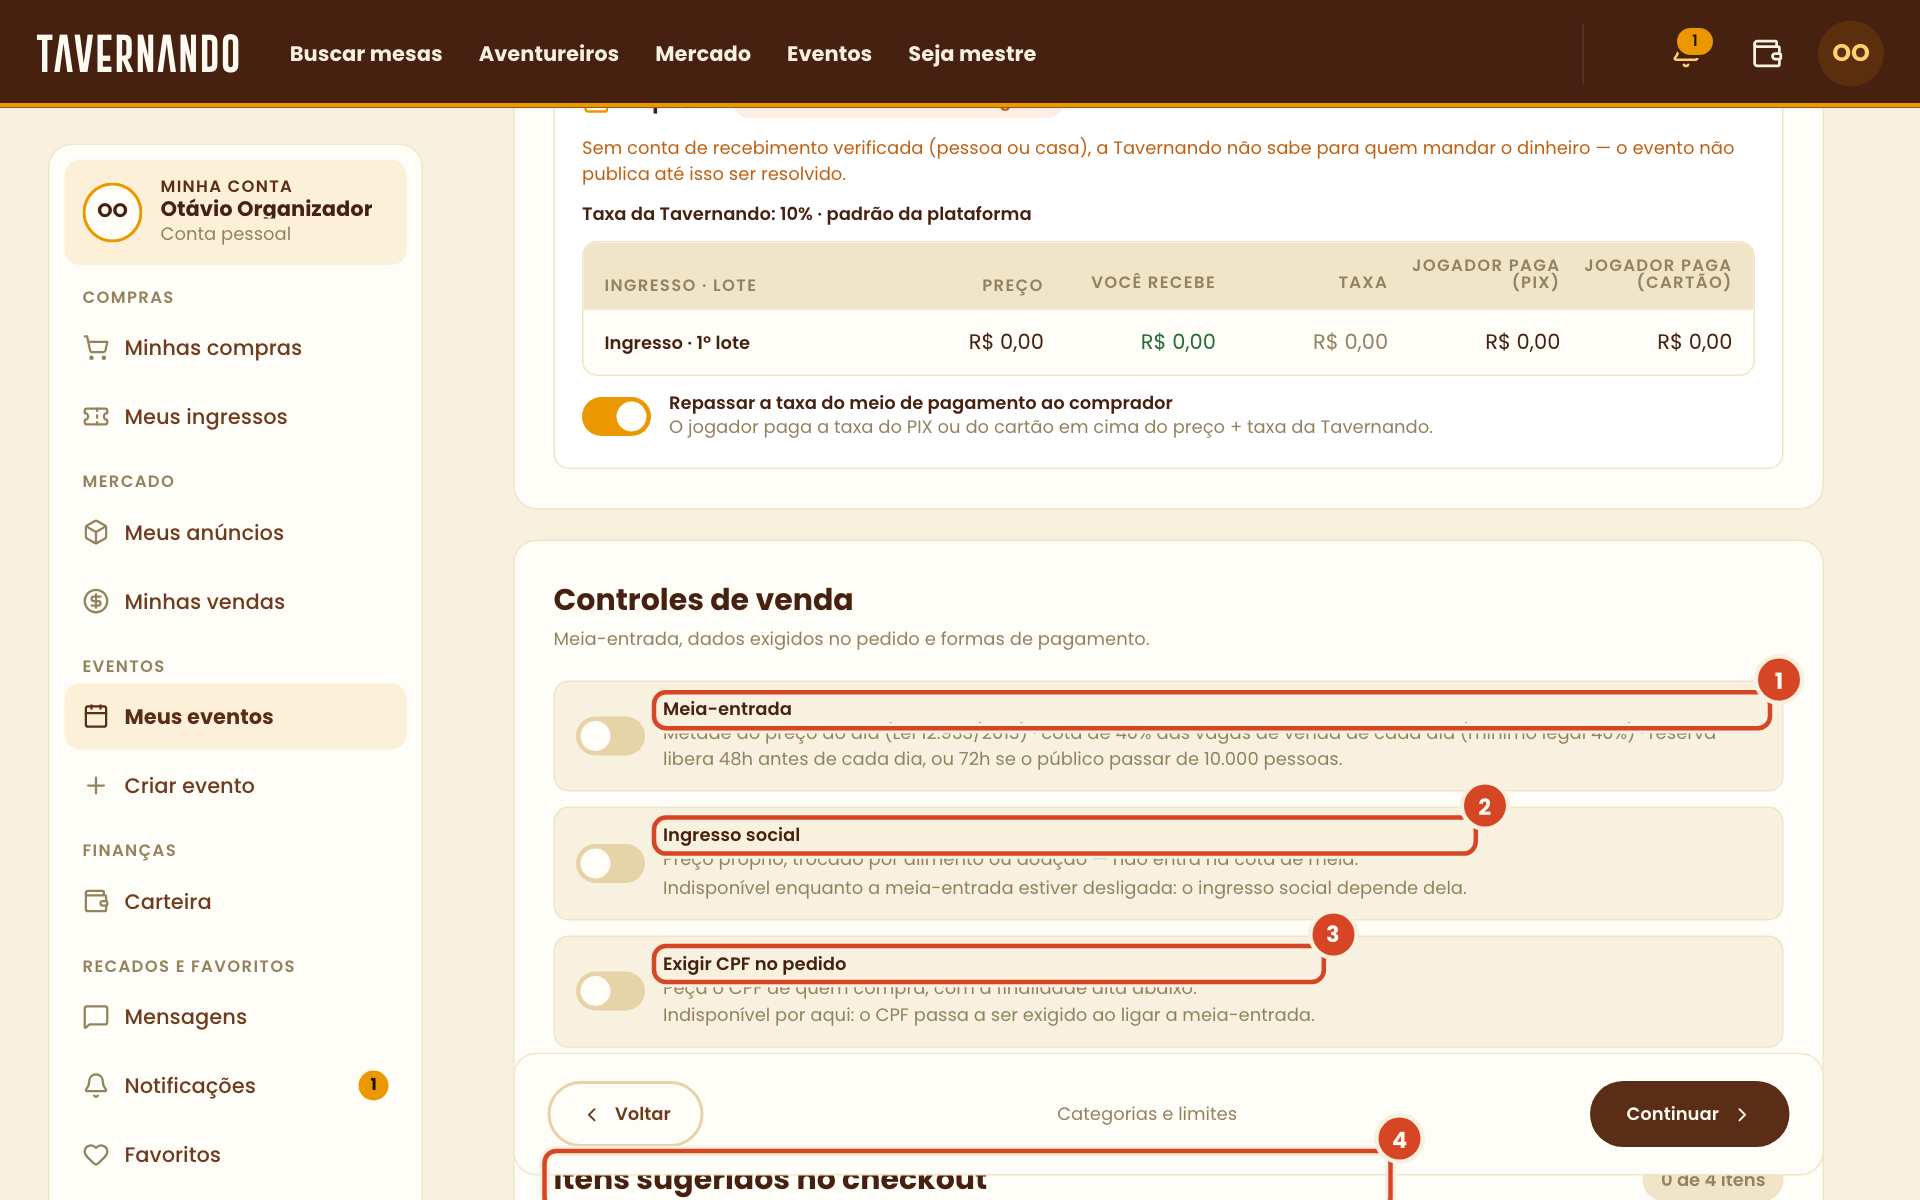Click the Continuar button
Viewport: 1920px width, 1200px height.
pos(1689,1114)
